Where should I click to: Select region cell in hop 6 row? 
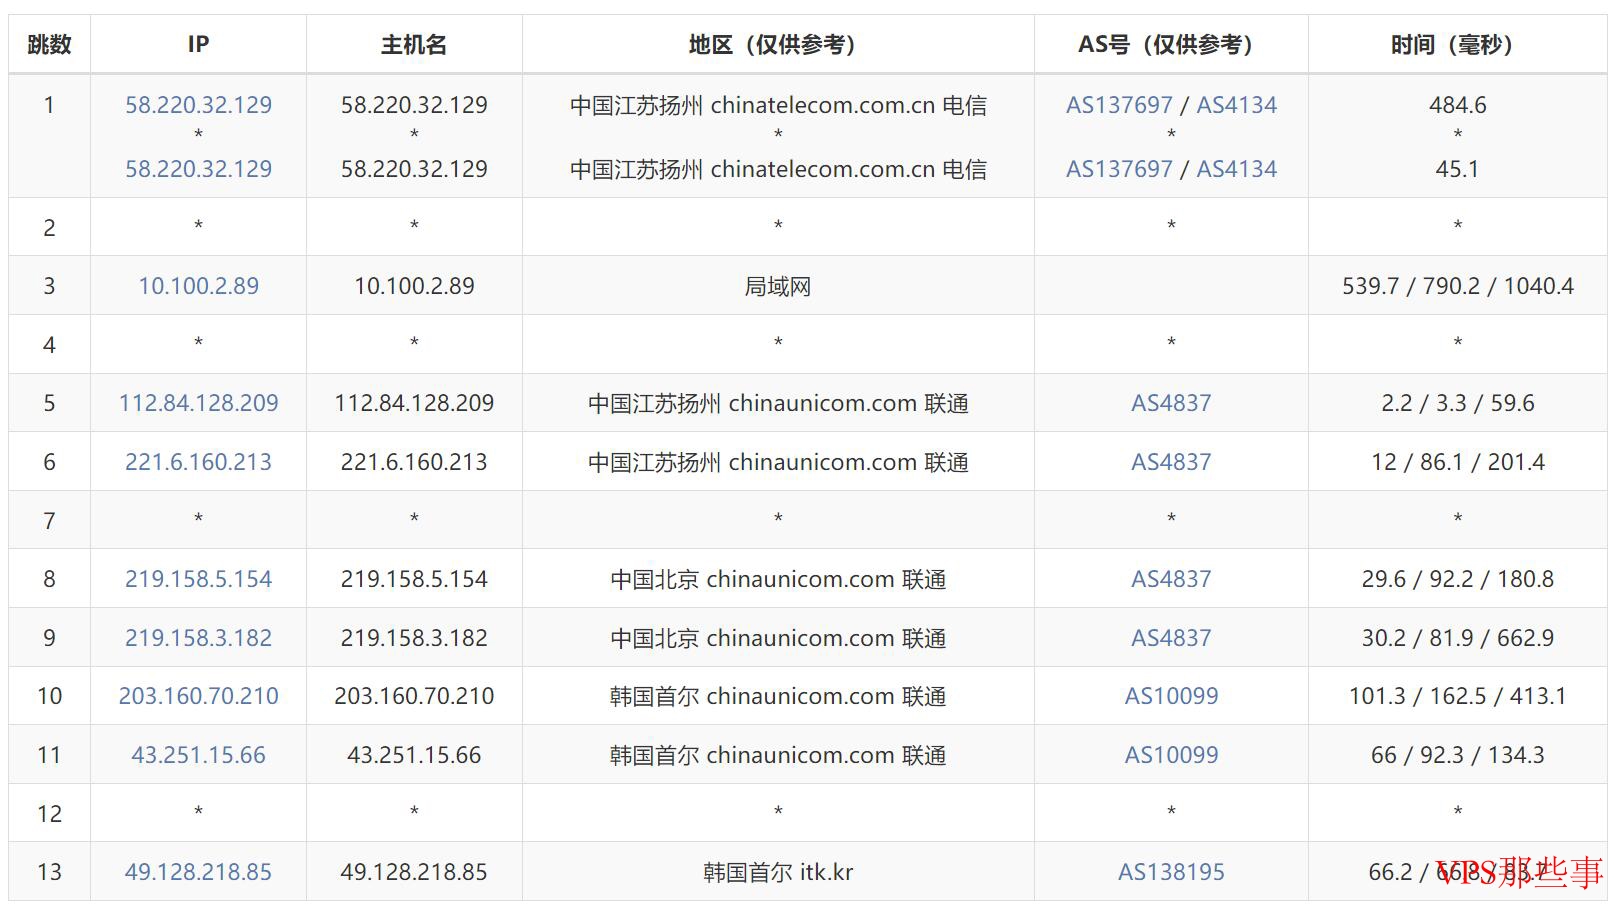778,462
